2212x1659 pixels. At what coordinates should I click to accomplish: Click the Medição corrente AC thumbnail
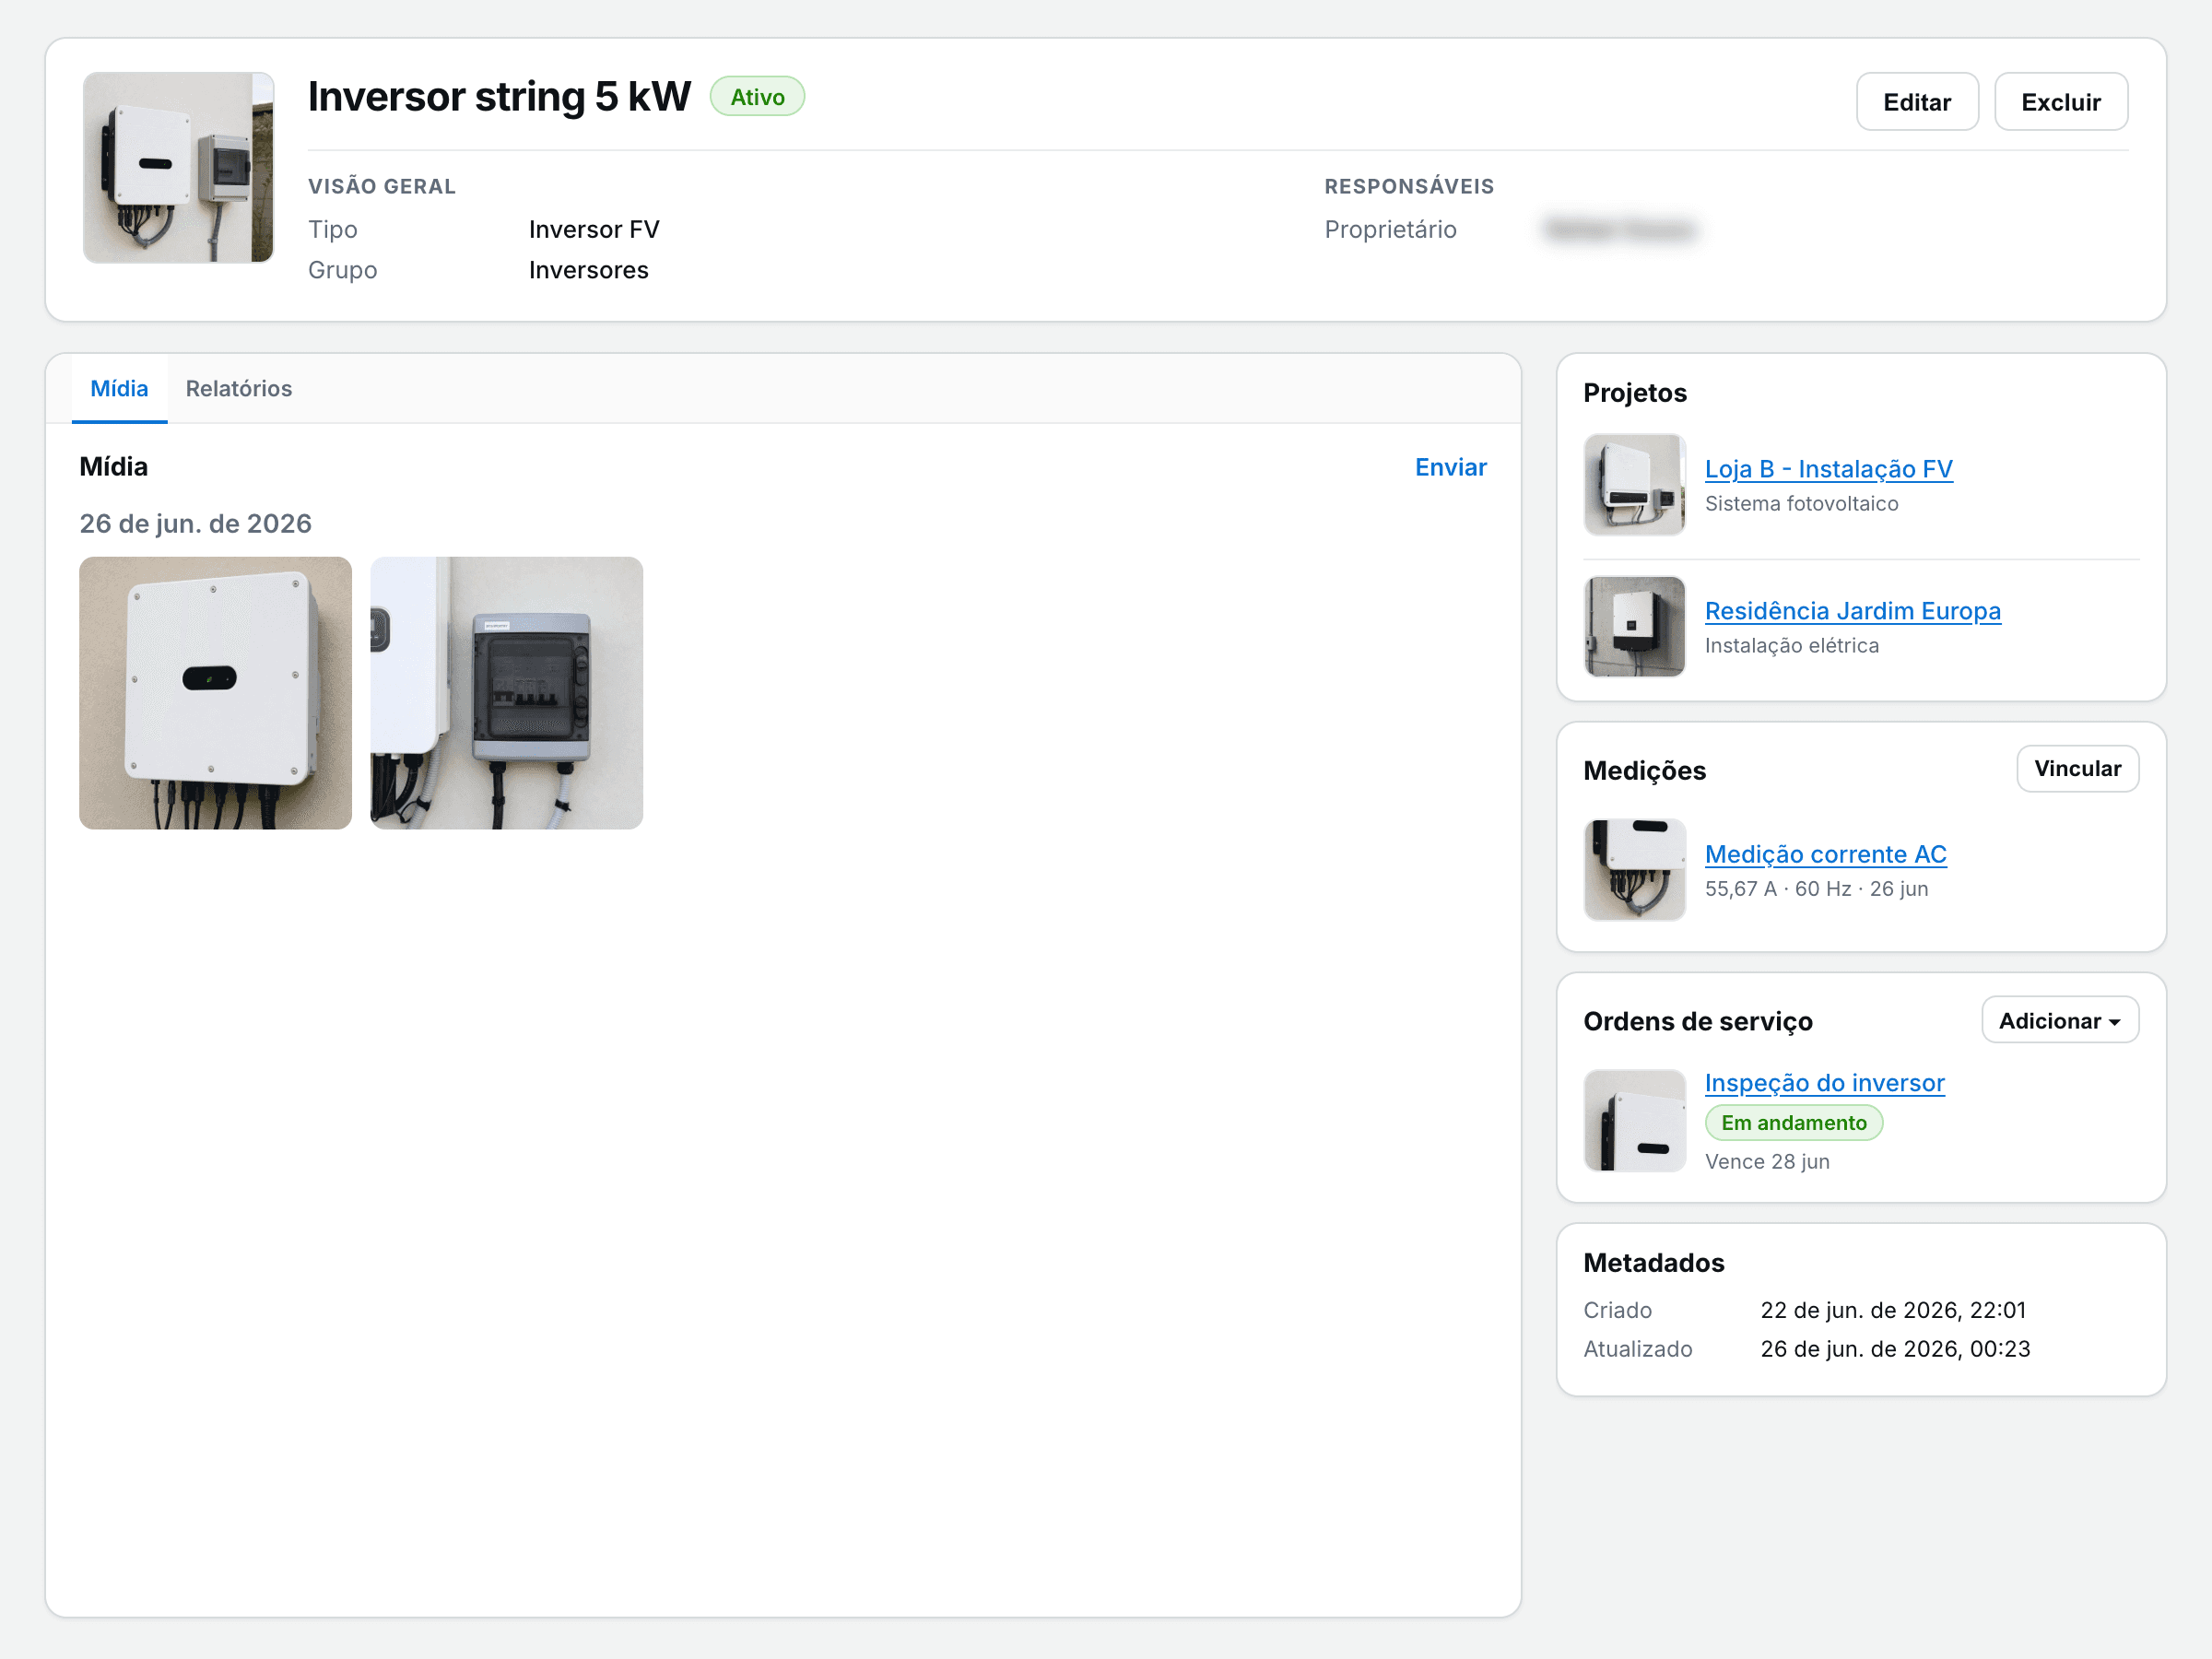click(x=1634, y=870)
